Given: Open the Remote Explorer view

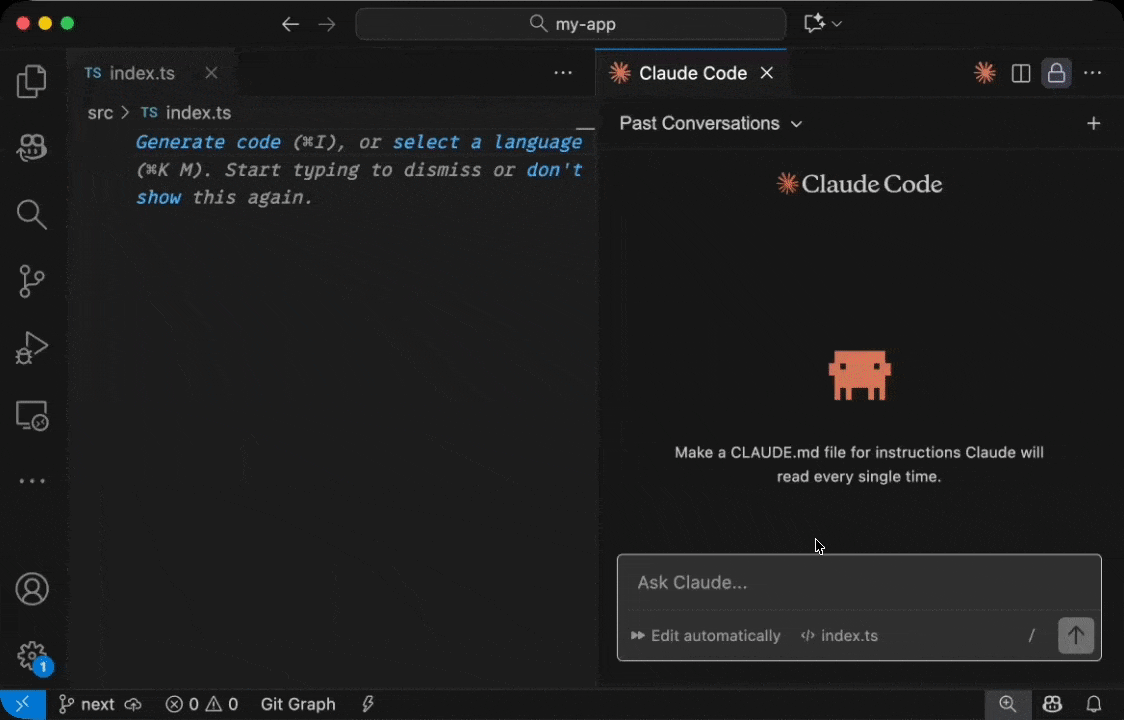Looking at the screenshot, I should pyautogui.click(x=32, y=415).
